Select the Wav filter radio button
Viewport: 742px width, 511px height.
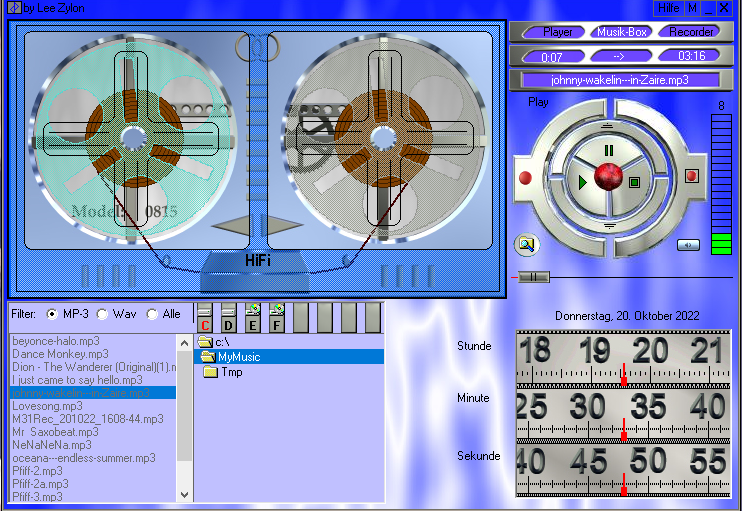point(102,314)
